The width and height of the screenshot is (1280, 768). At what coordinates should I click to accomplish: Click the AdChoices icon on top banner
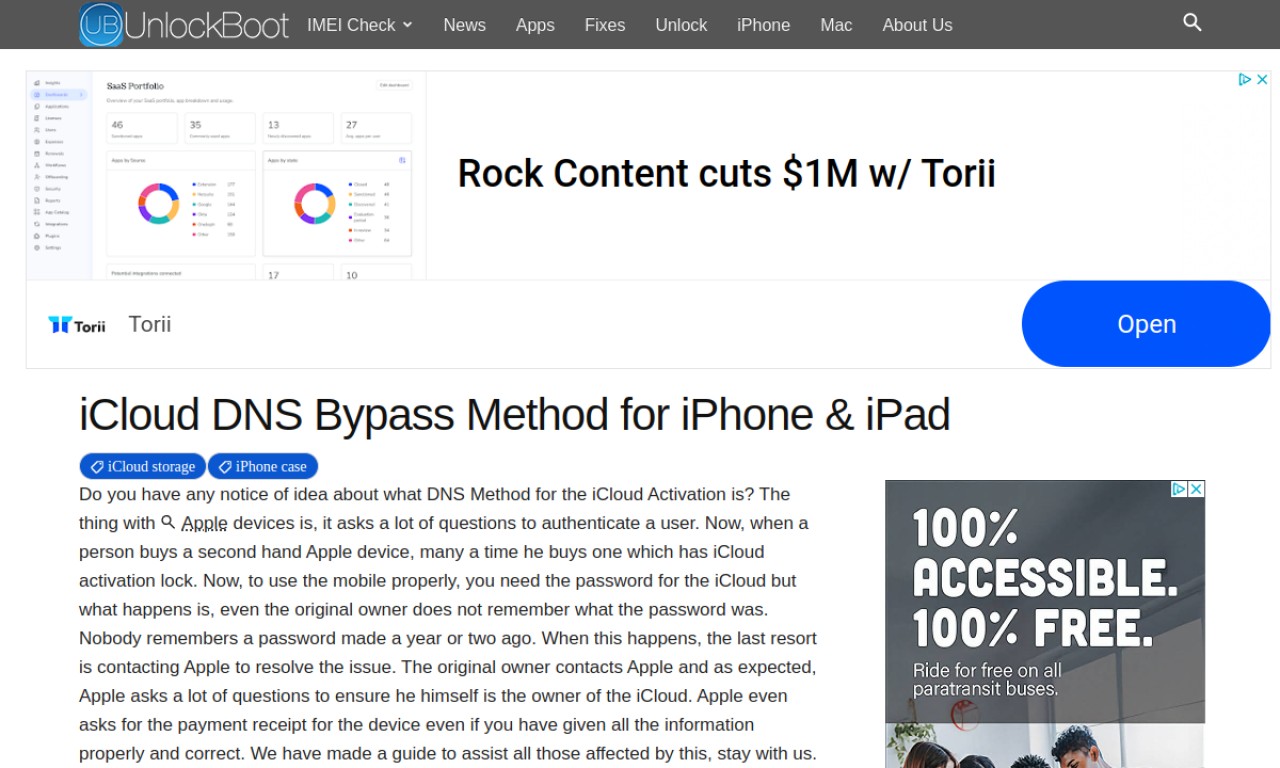coord(1245,79)
